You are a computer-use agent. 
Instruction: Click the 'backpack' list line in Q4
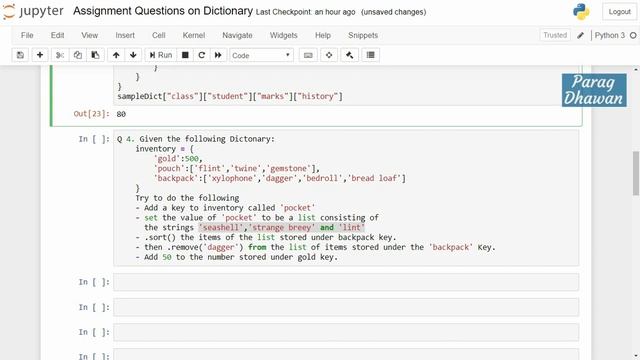pos(280,178)
